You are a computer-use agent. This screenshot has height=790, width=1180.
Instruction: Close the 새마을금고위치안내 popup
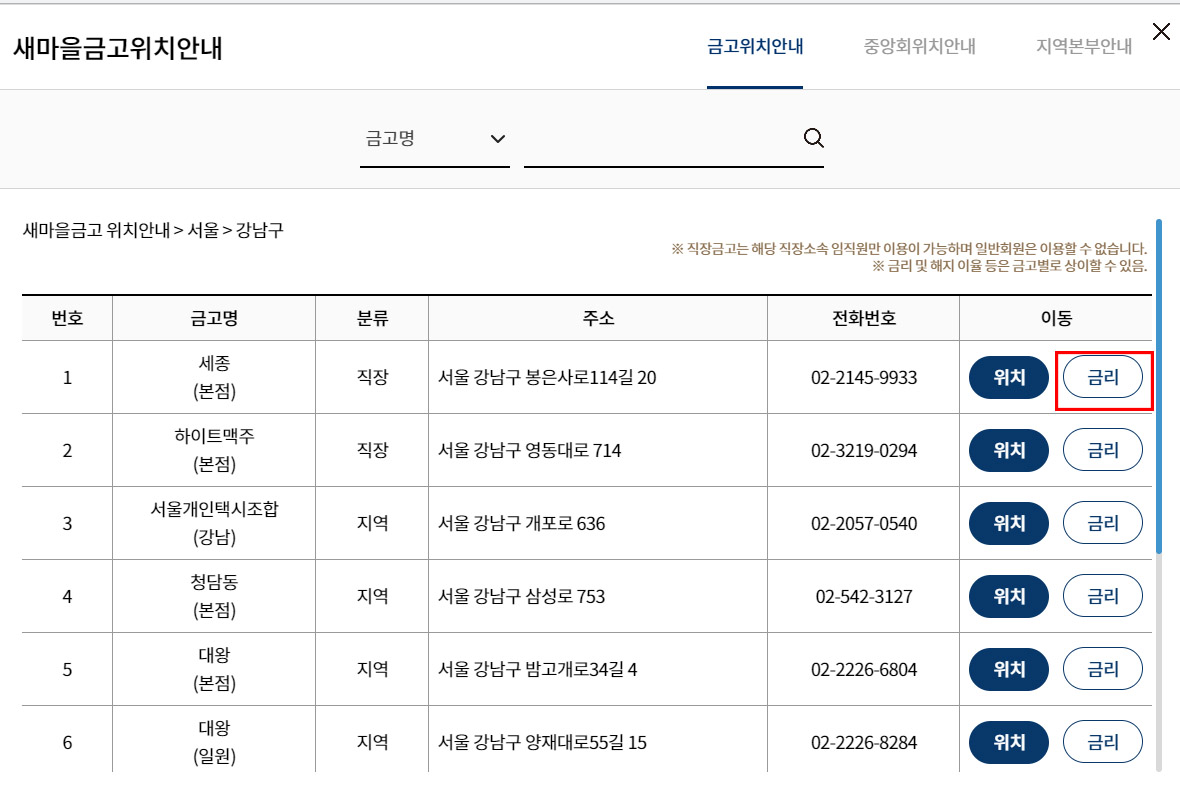1161,32
